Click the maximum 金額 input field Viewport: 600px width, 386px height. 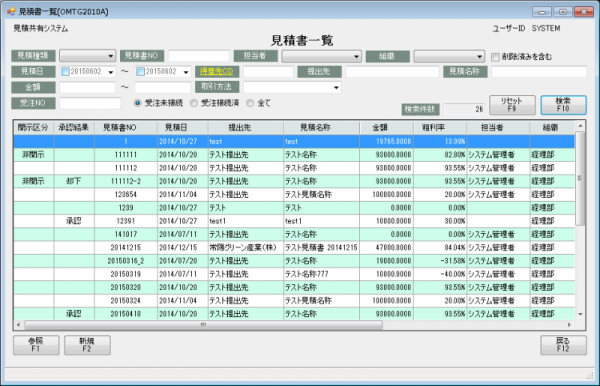162,87
